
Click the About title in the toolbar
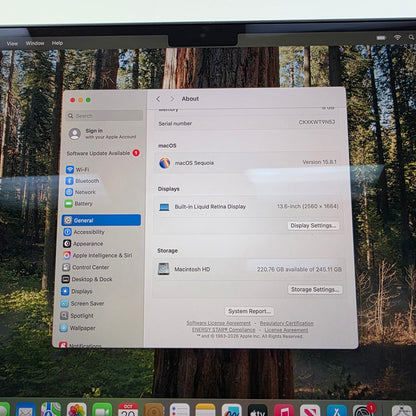[190, 99]
